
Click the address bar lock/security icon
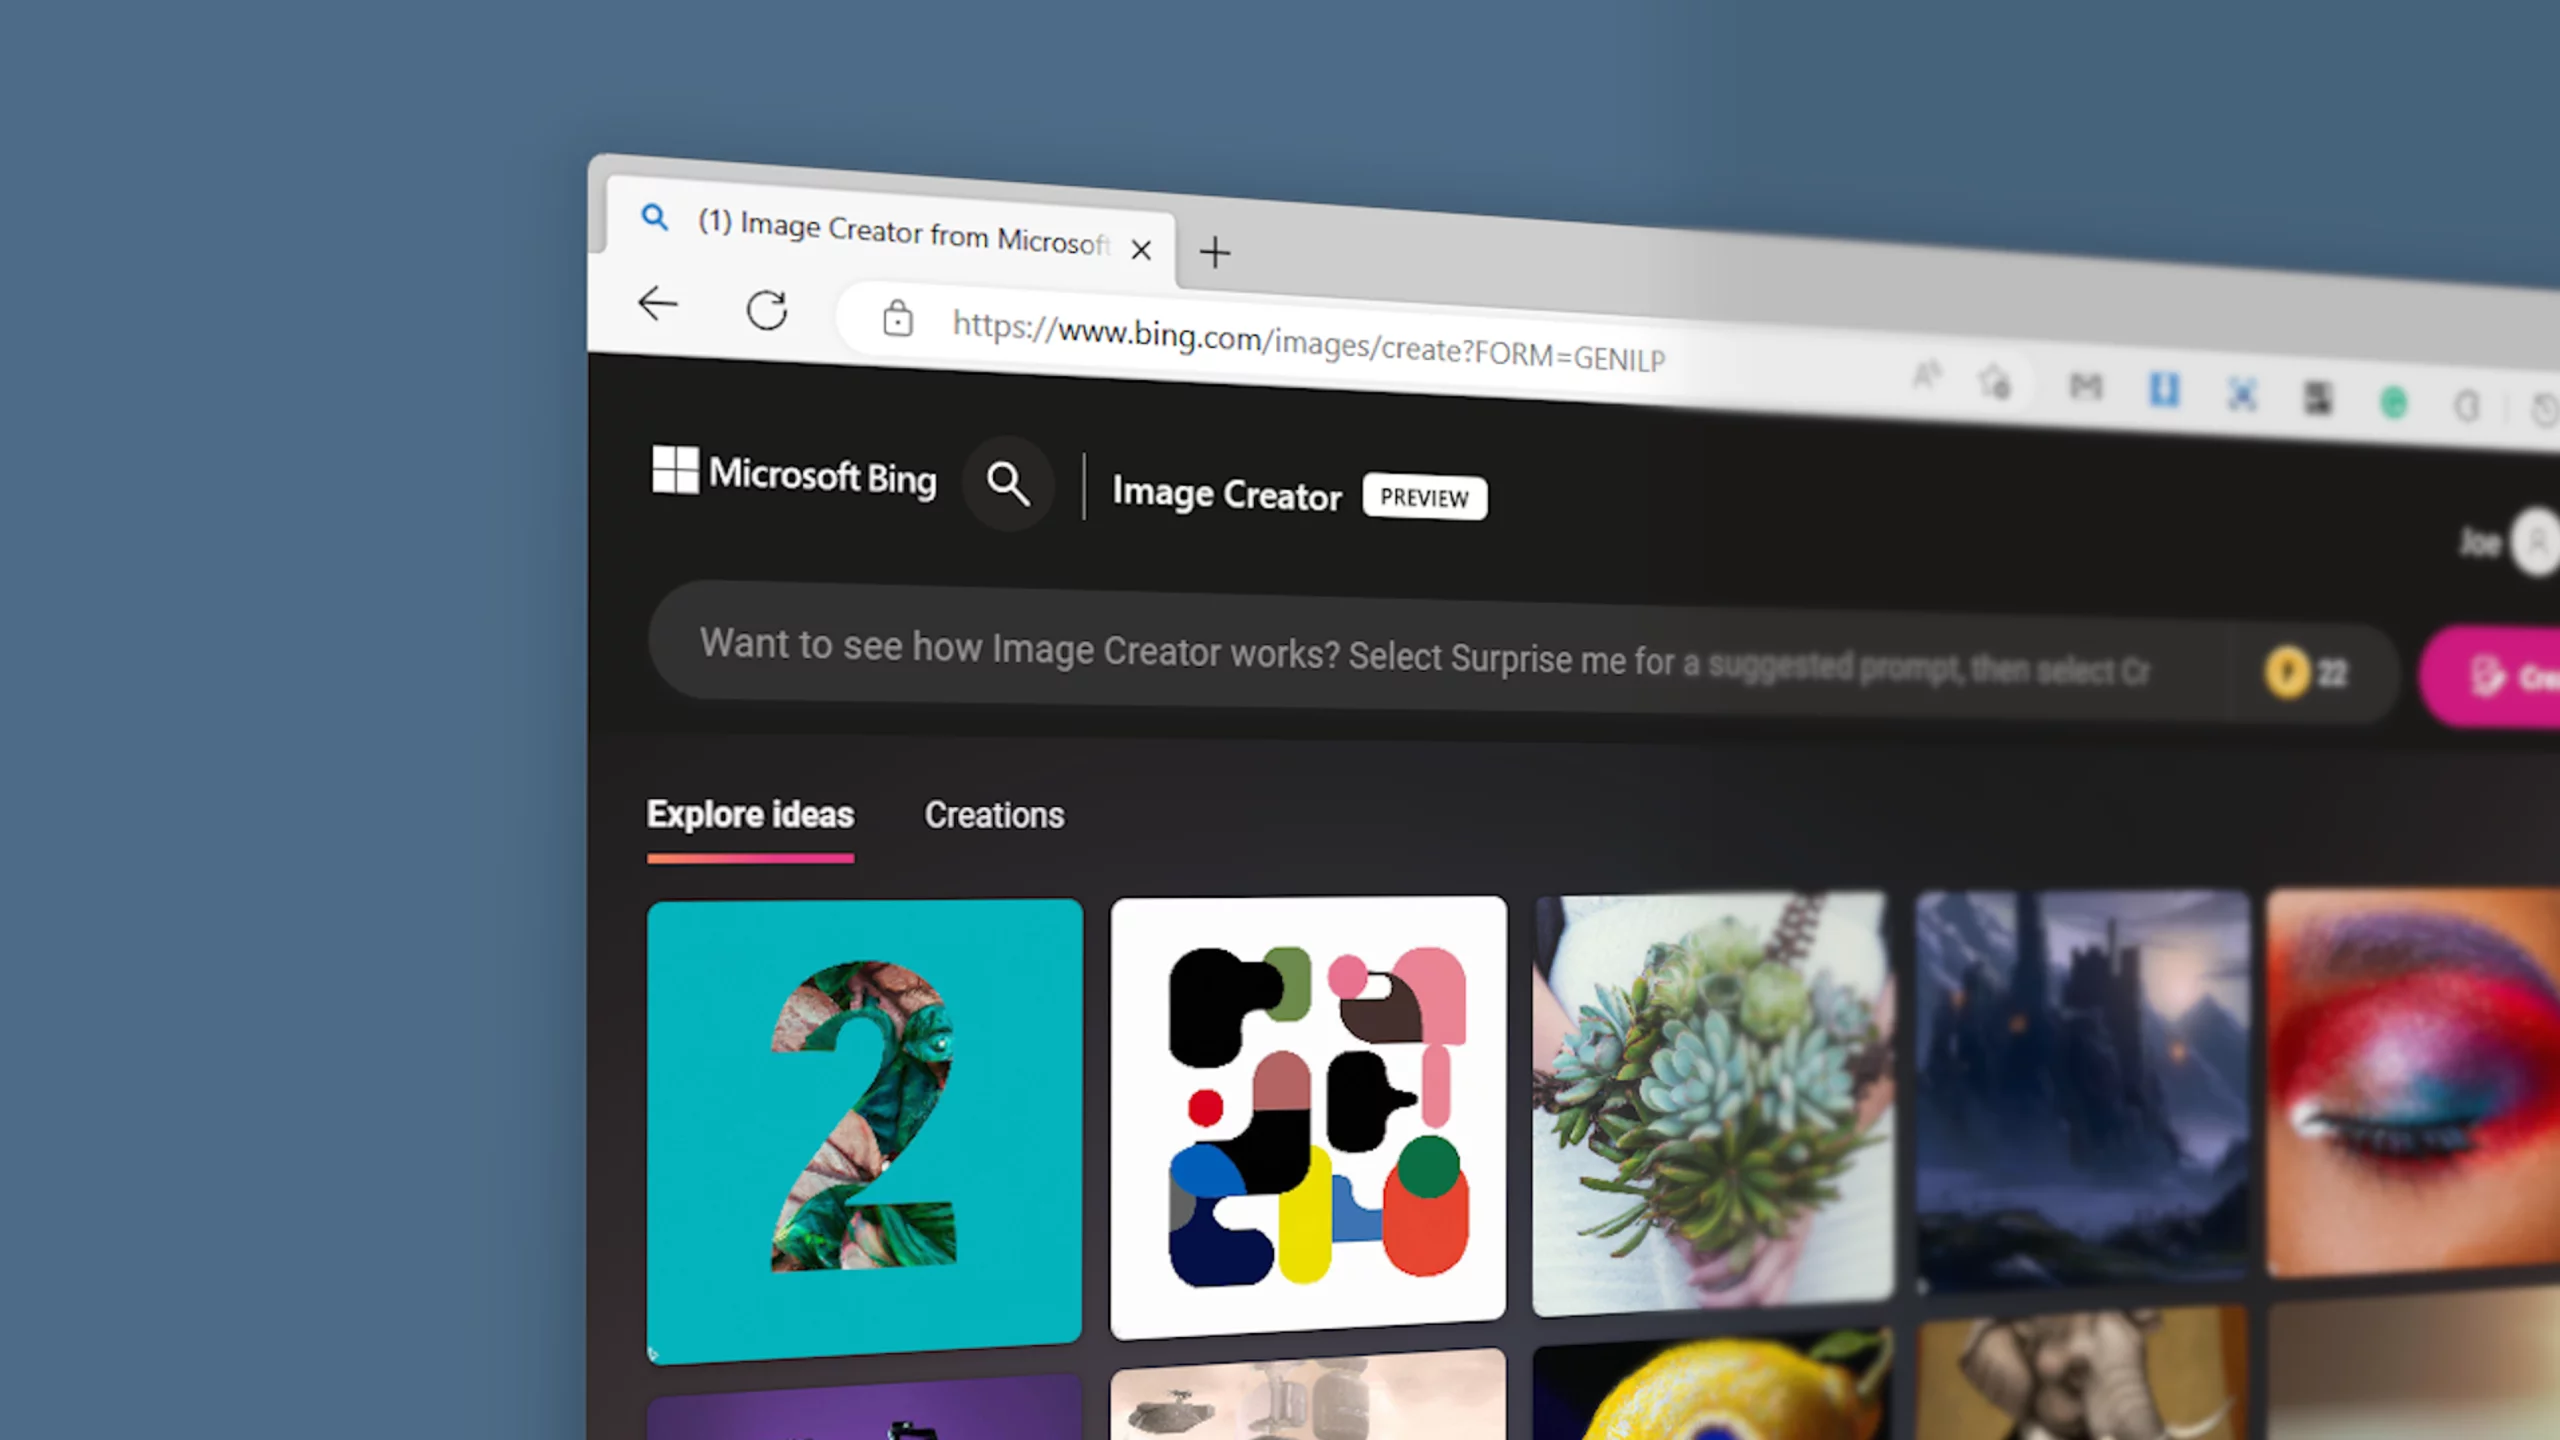897,316
